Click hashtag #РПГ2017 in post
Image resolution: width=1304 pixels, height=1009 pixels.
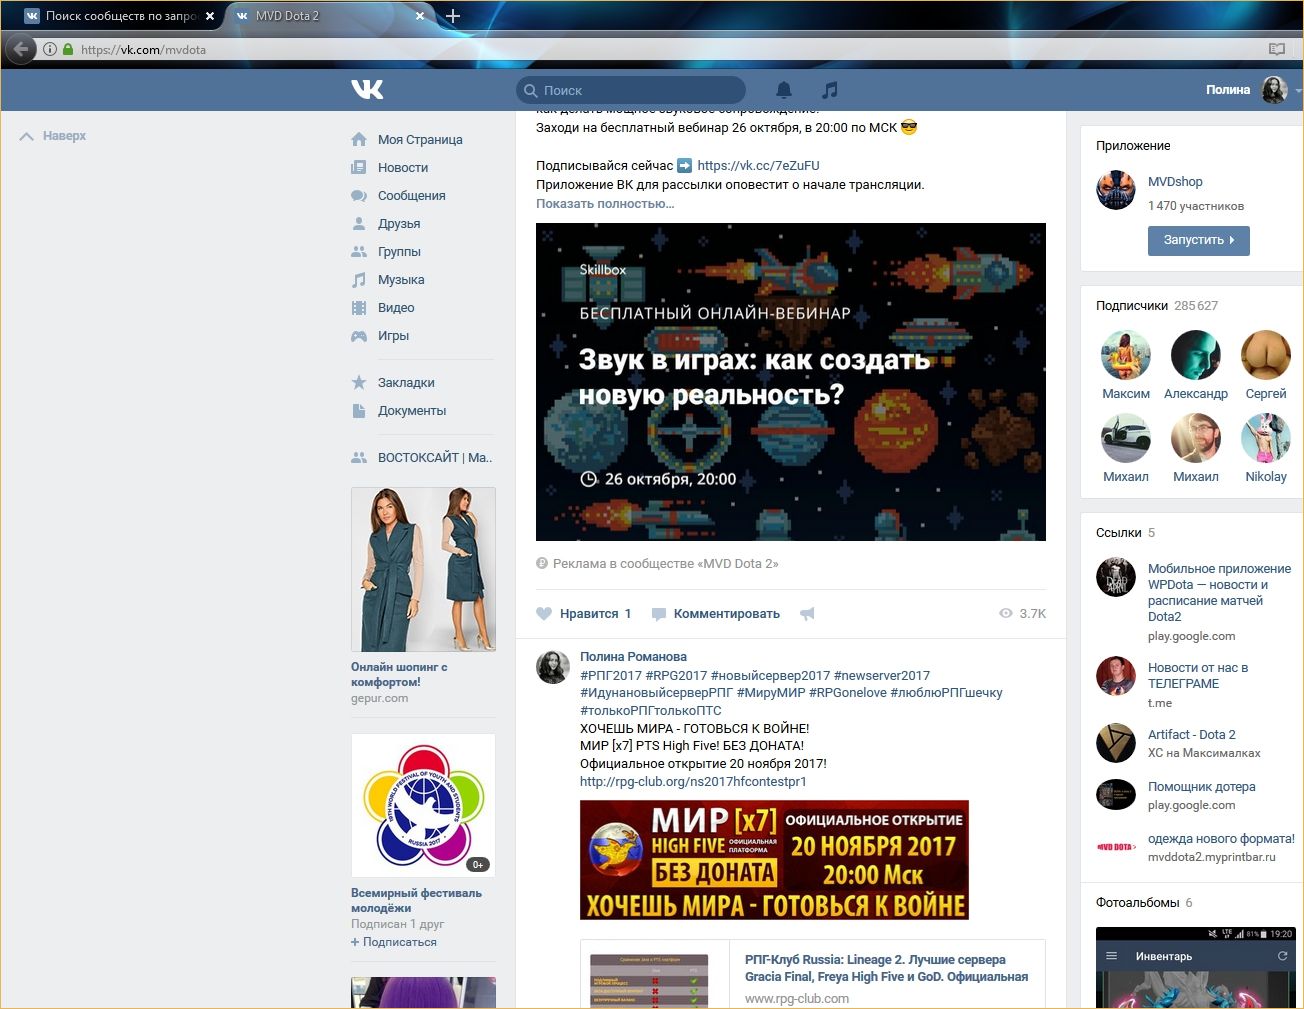[x=611, y=676]
